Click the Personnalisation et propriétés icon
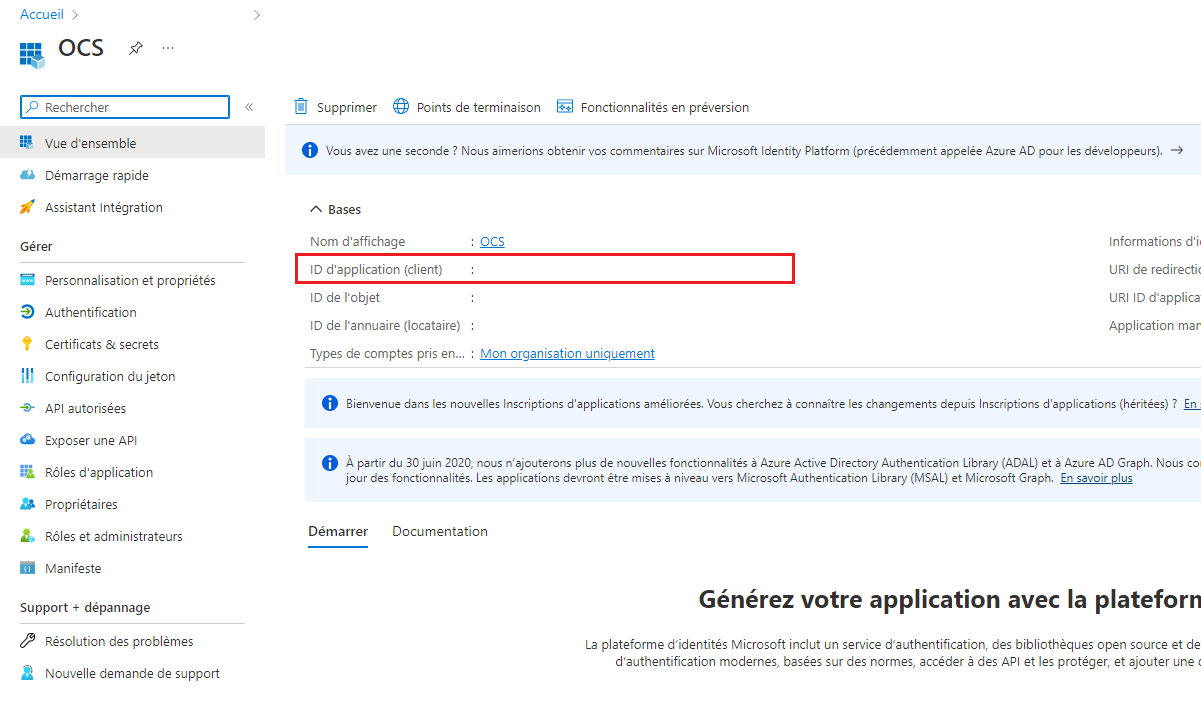Screen dimensions: 1201x704 coord(27,280)
